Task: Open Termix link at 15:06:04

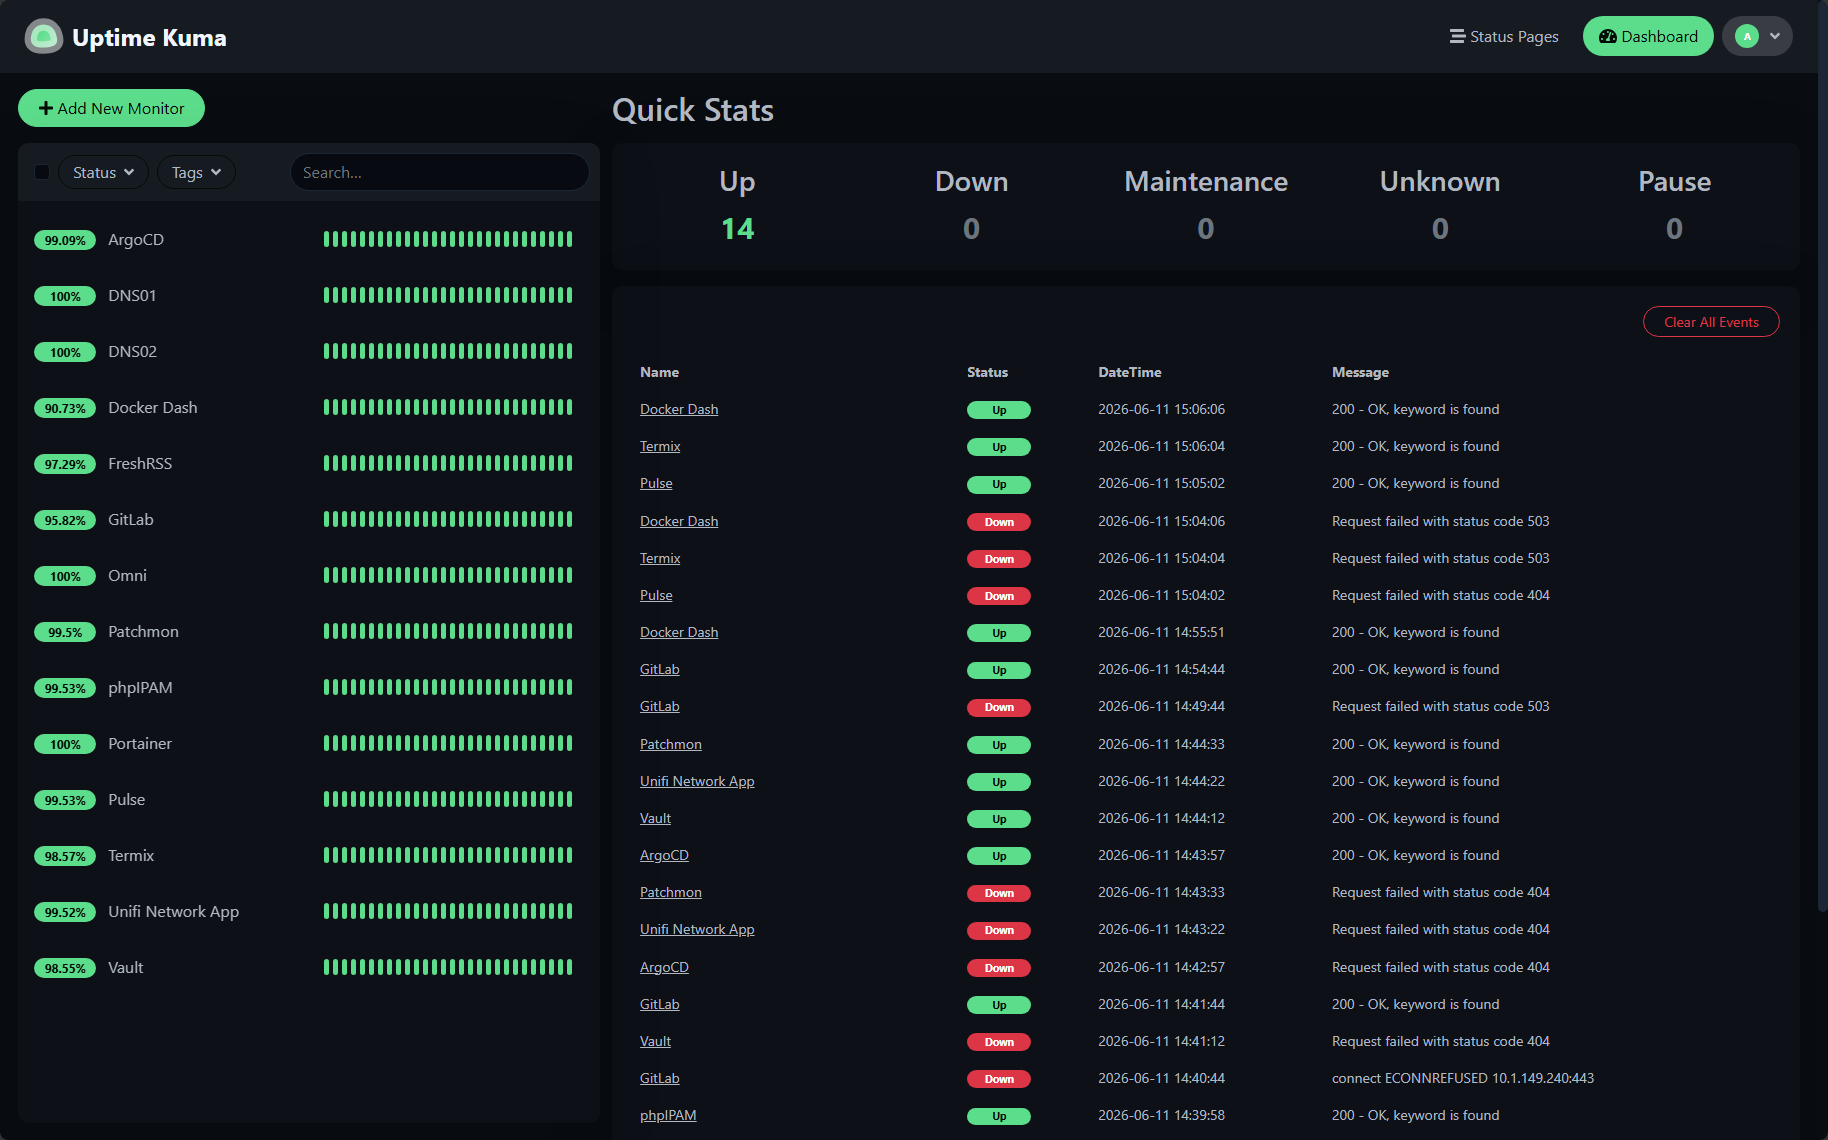Action: [x=660, y=446]
